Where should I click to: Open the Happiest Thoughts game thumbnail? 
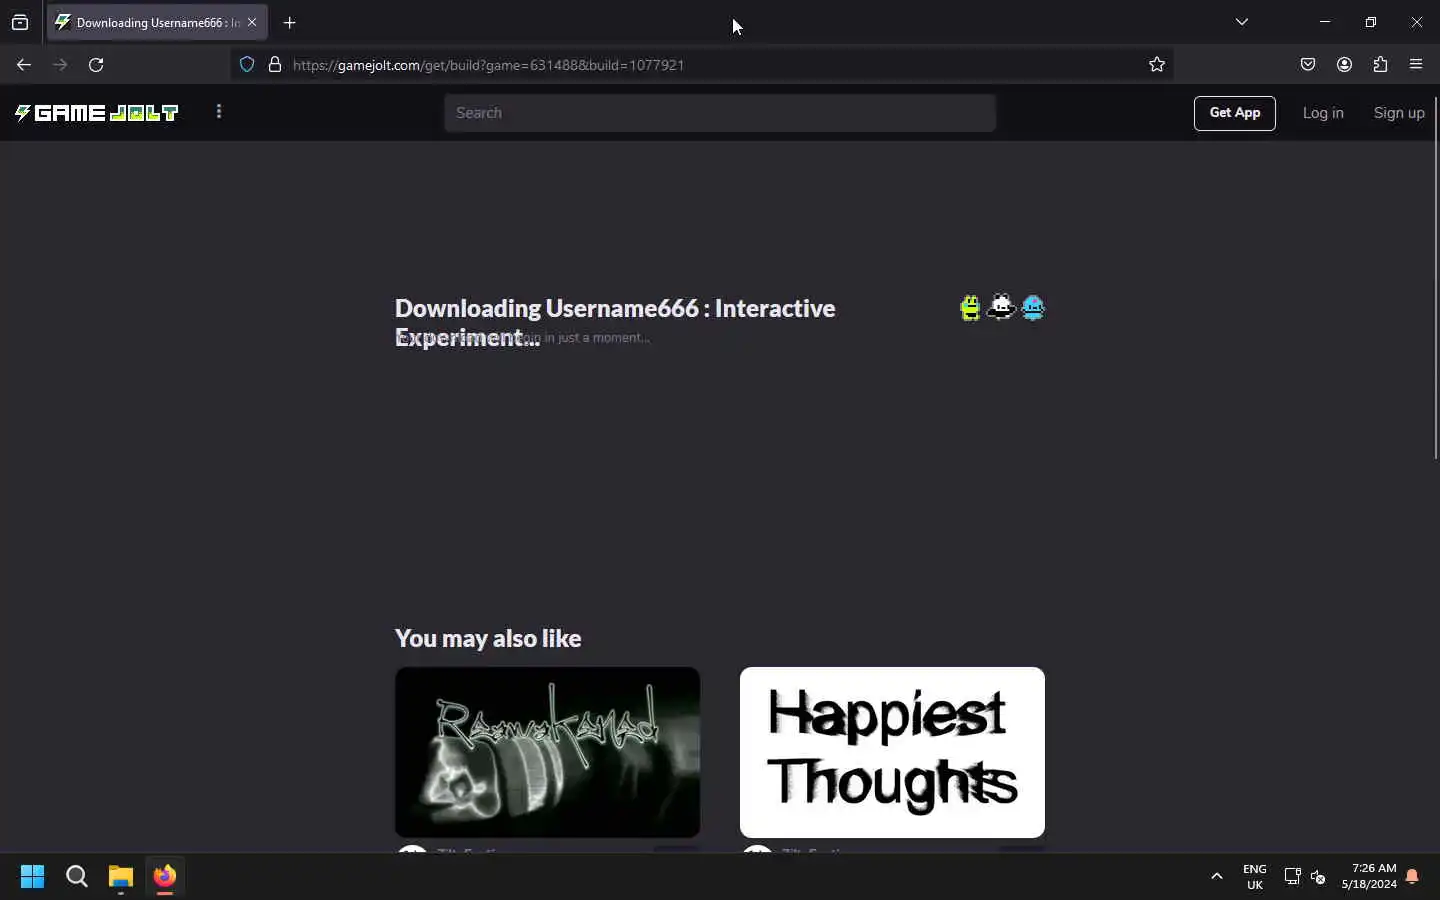[x=892, y=752]
